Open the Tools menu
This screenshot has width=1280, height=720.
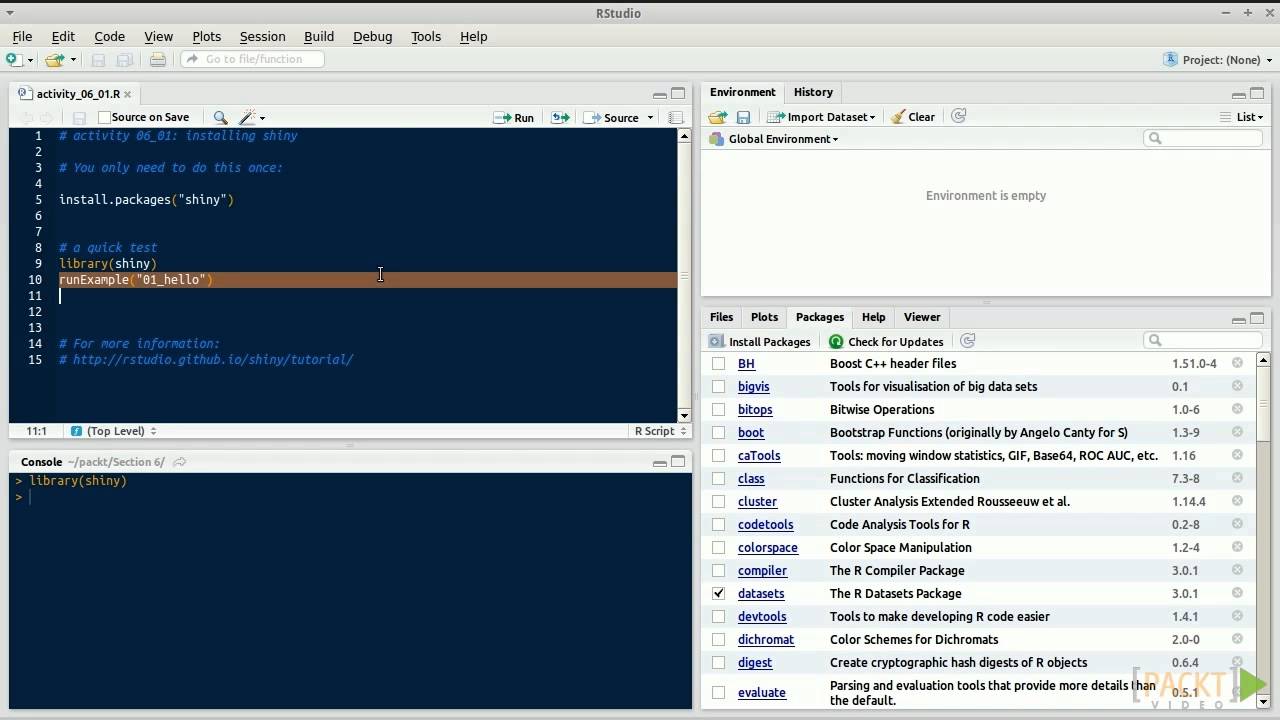[426, 36]
